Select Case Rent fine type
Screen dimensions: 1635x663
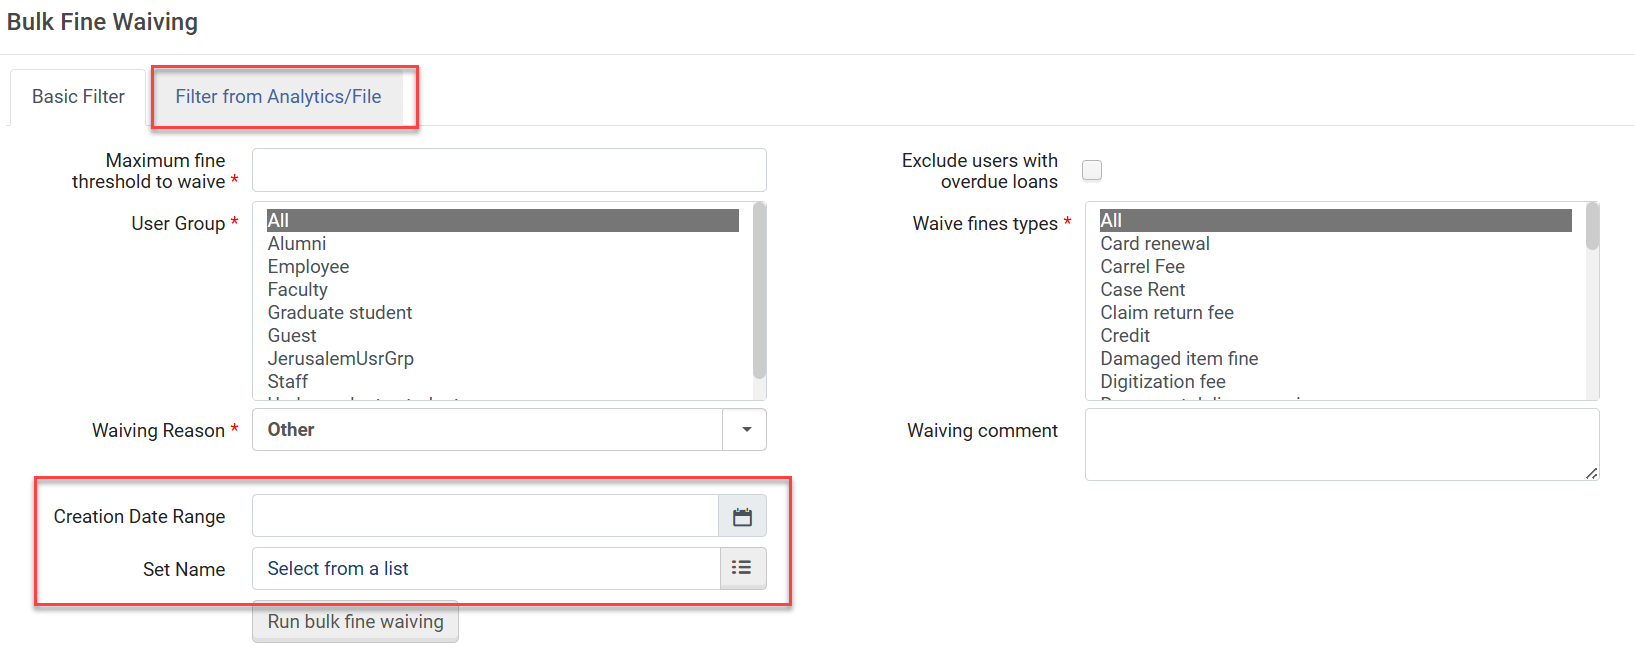point(1336,289)
